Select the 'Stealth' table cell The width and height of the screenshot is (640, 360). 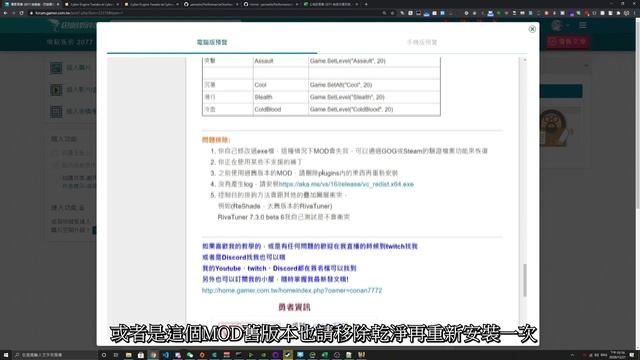(281, 97)
